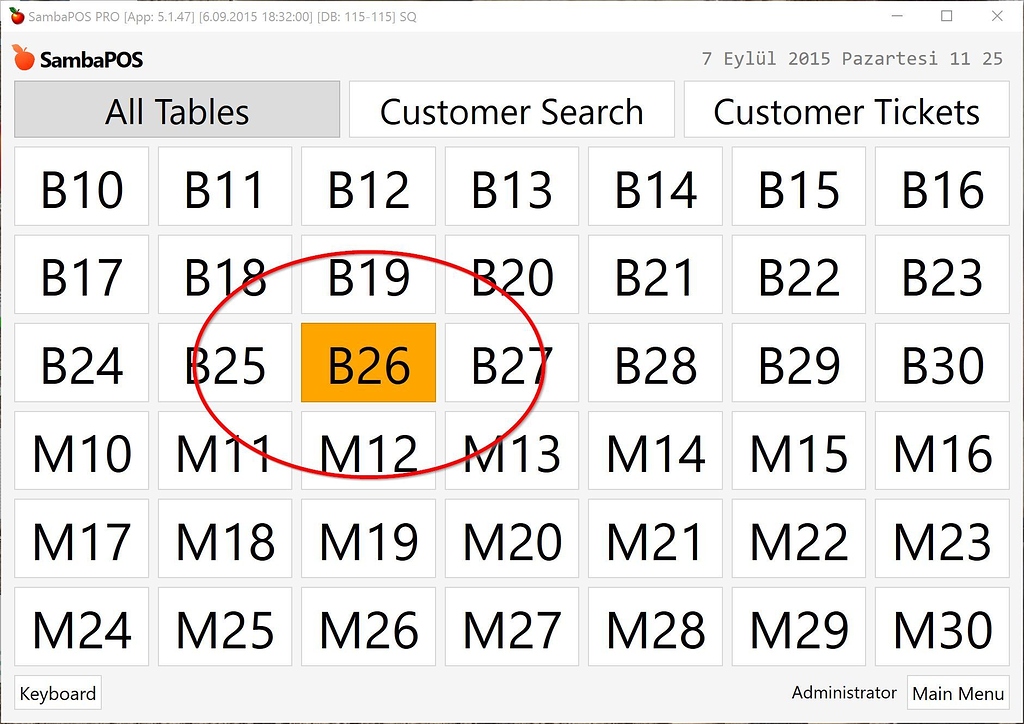Open table M24
Image resolution: width=1024 pixels, height=724 pixels.
81,628
